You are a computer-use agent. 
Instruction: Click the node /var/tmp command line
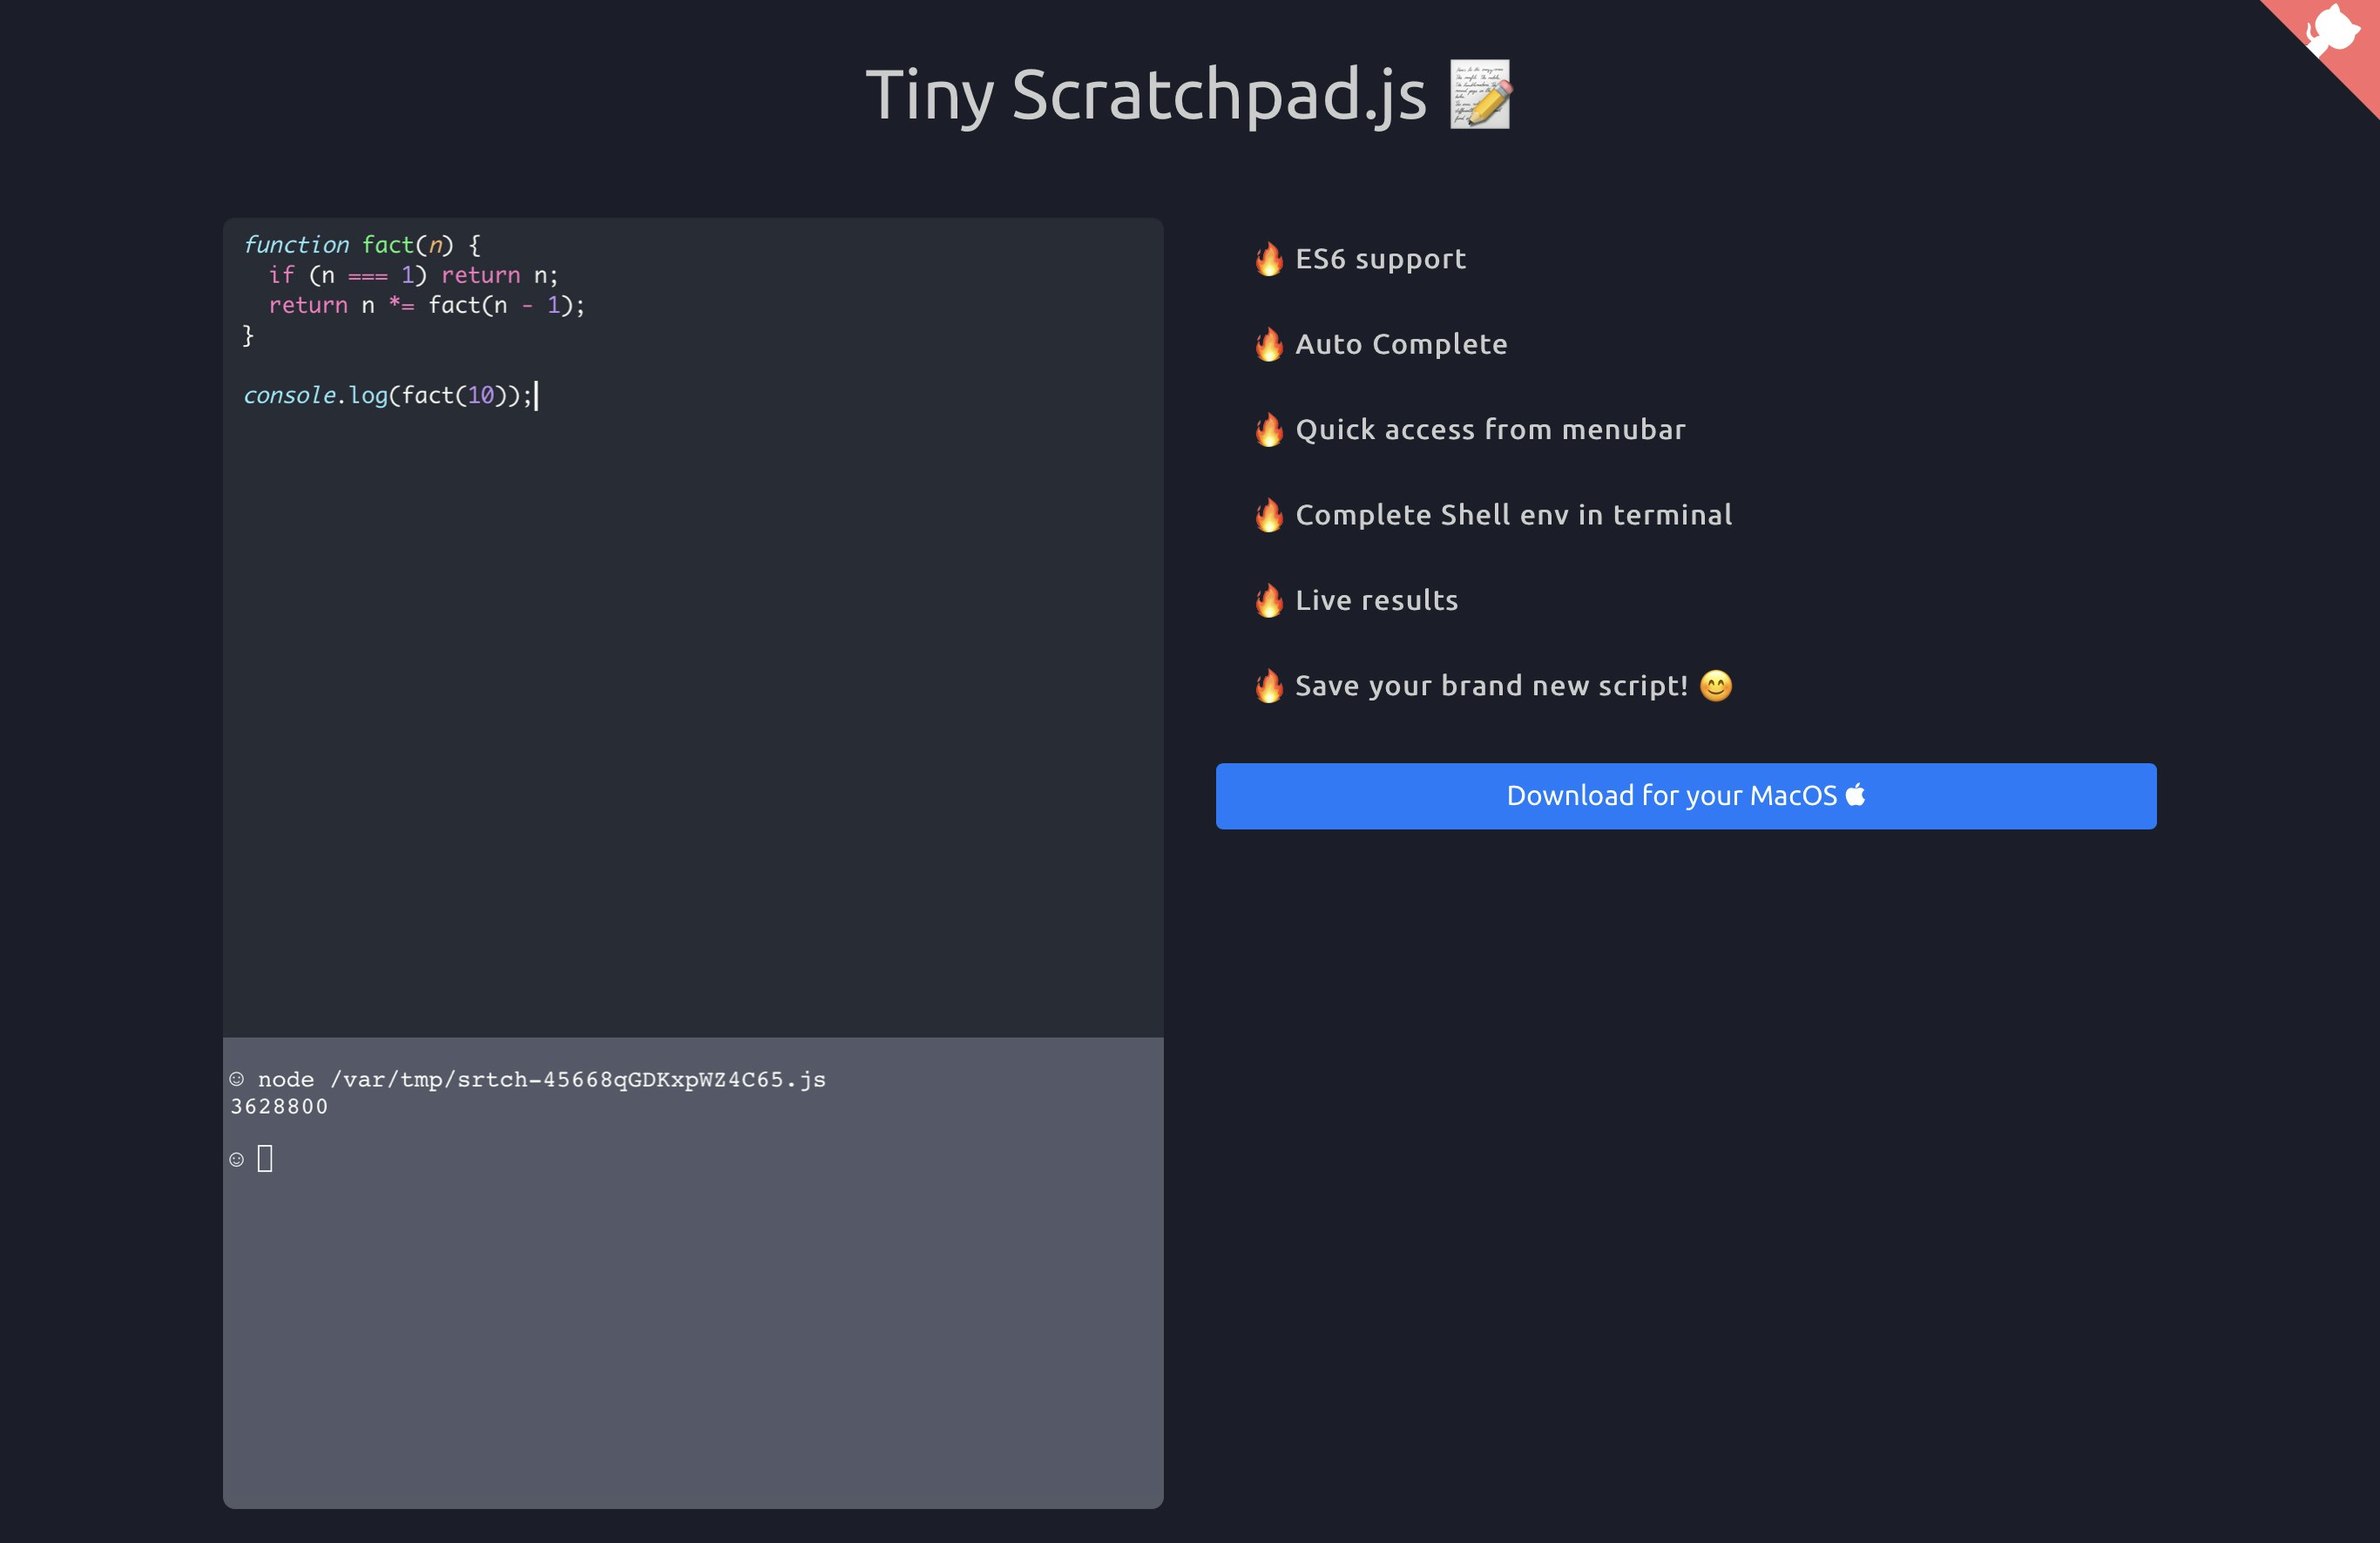540,1079
